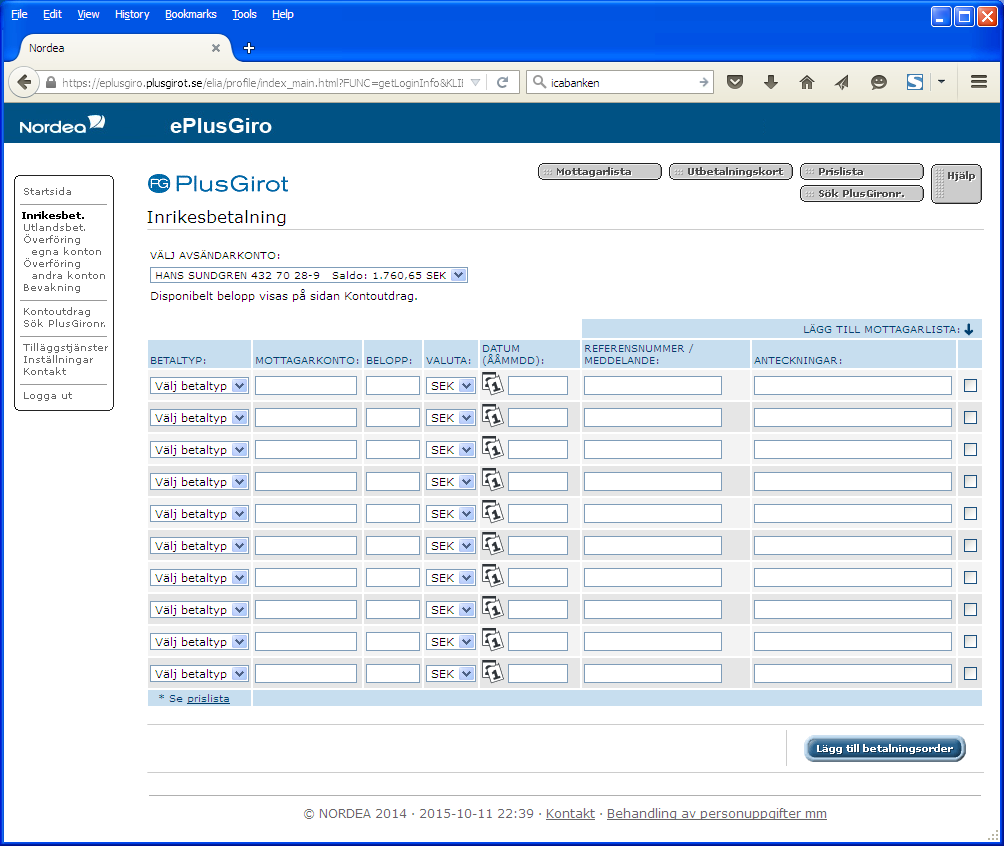Viewport: 1004px width, 846px height.
Task: Open Kontoutdrag in the sidebar
Action: click(57, 311)
